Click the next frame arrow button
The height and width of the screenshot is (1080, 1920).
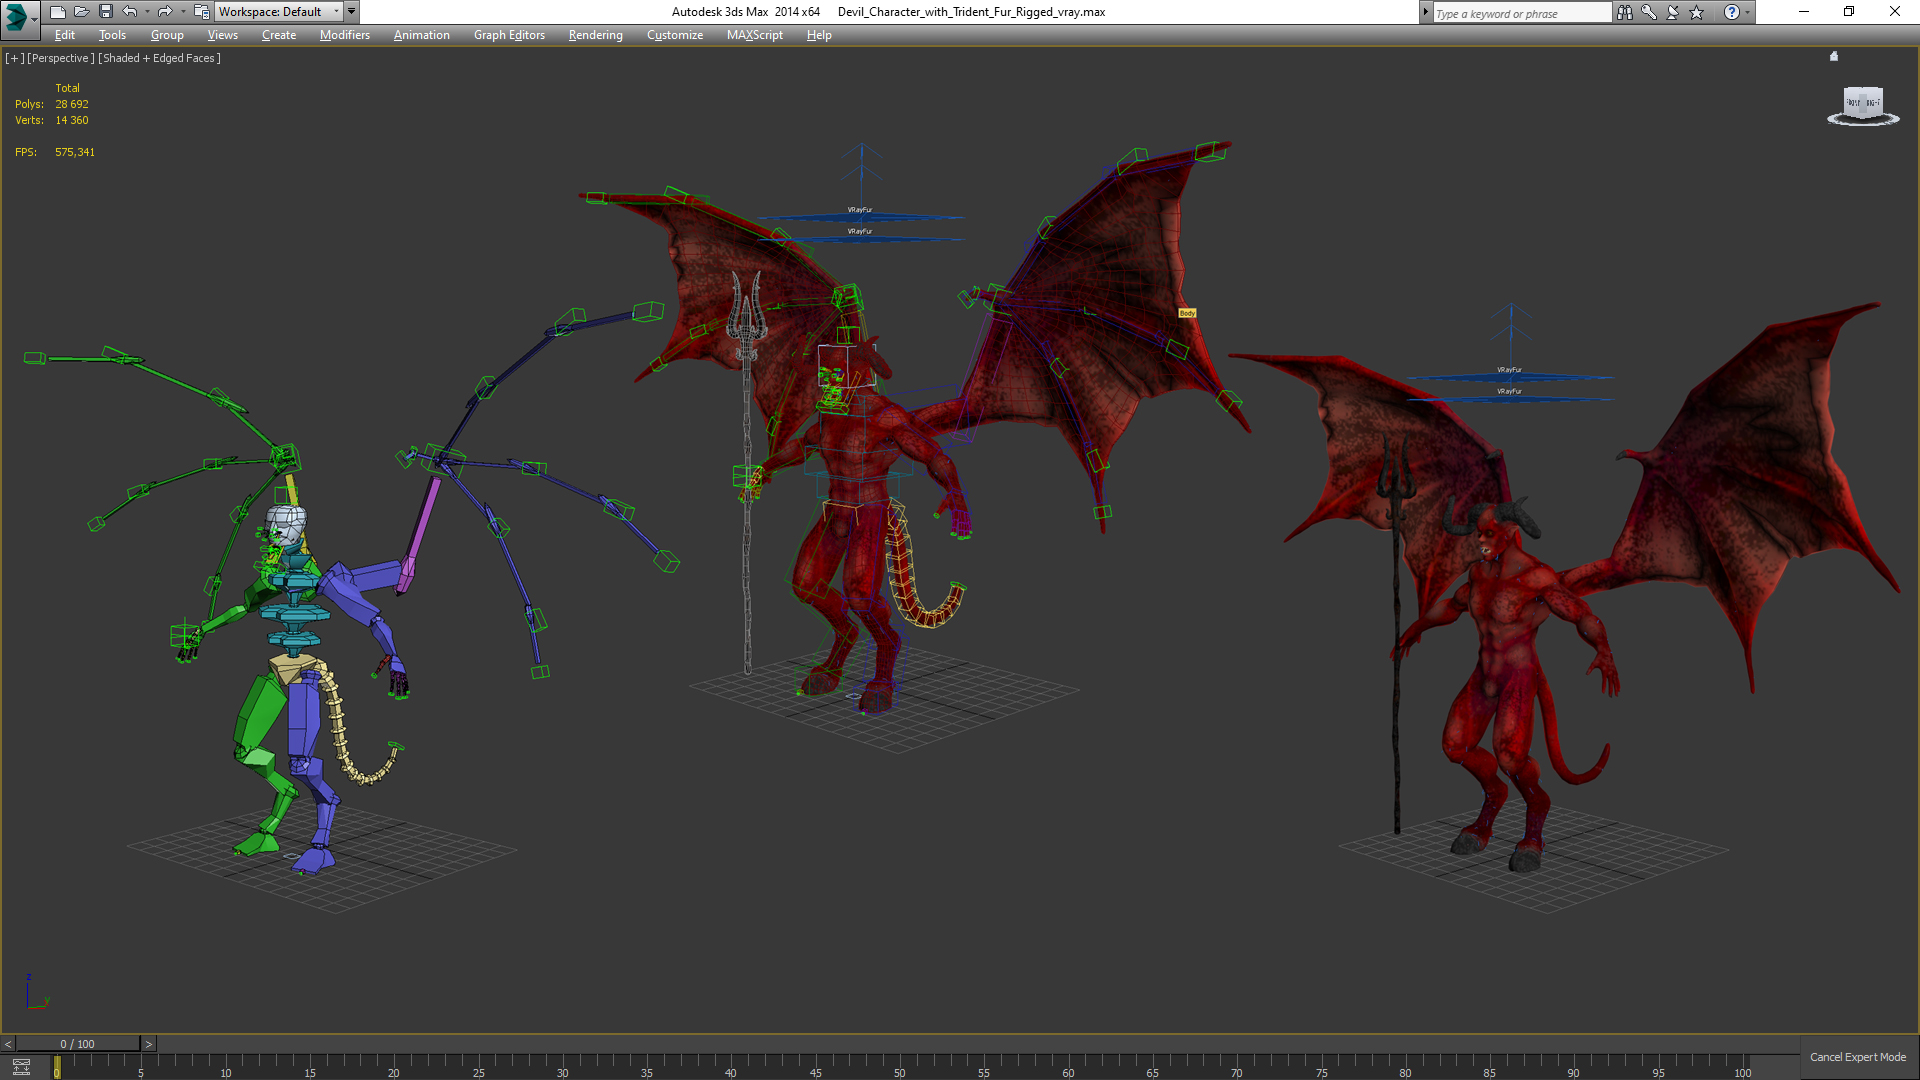(149, 1044)
